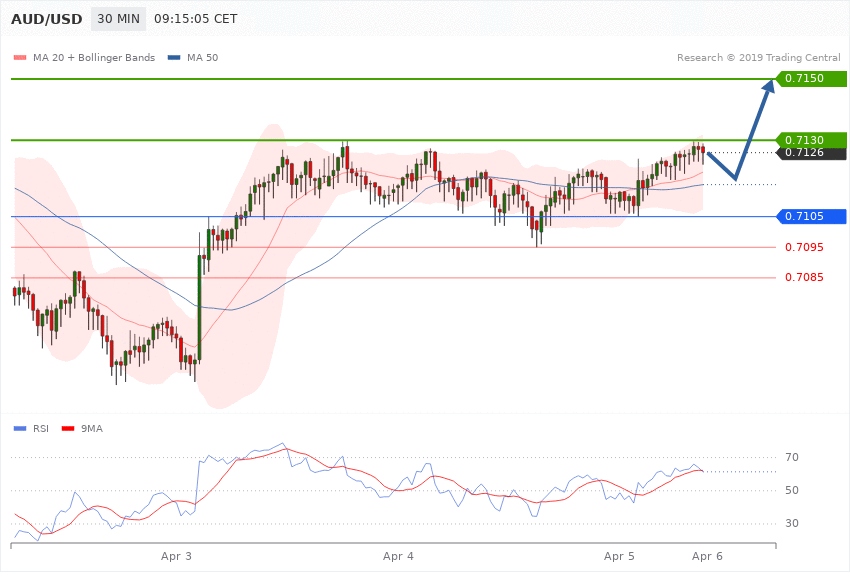The image size is (850, 576).
Task: Click the MA 50 legend color swatch
Action: (174, 58)
